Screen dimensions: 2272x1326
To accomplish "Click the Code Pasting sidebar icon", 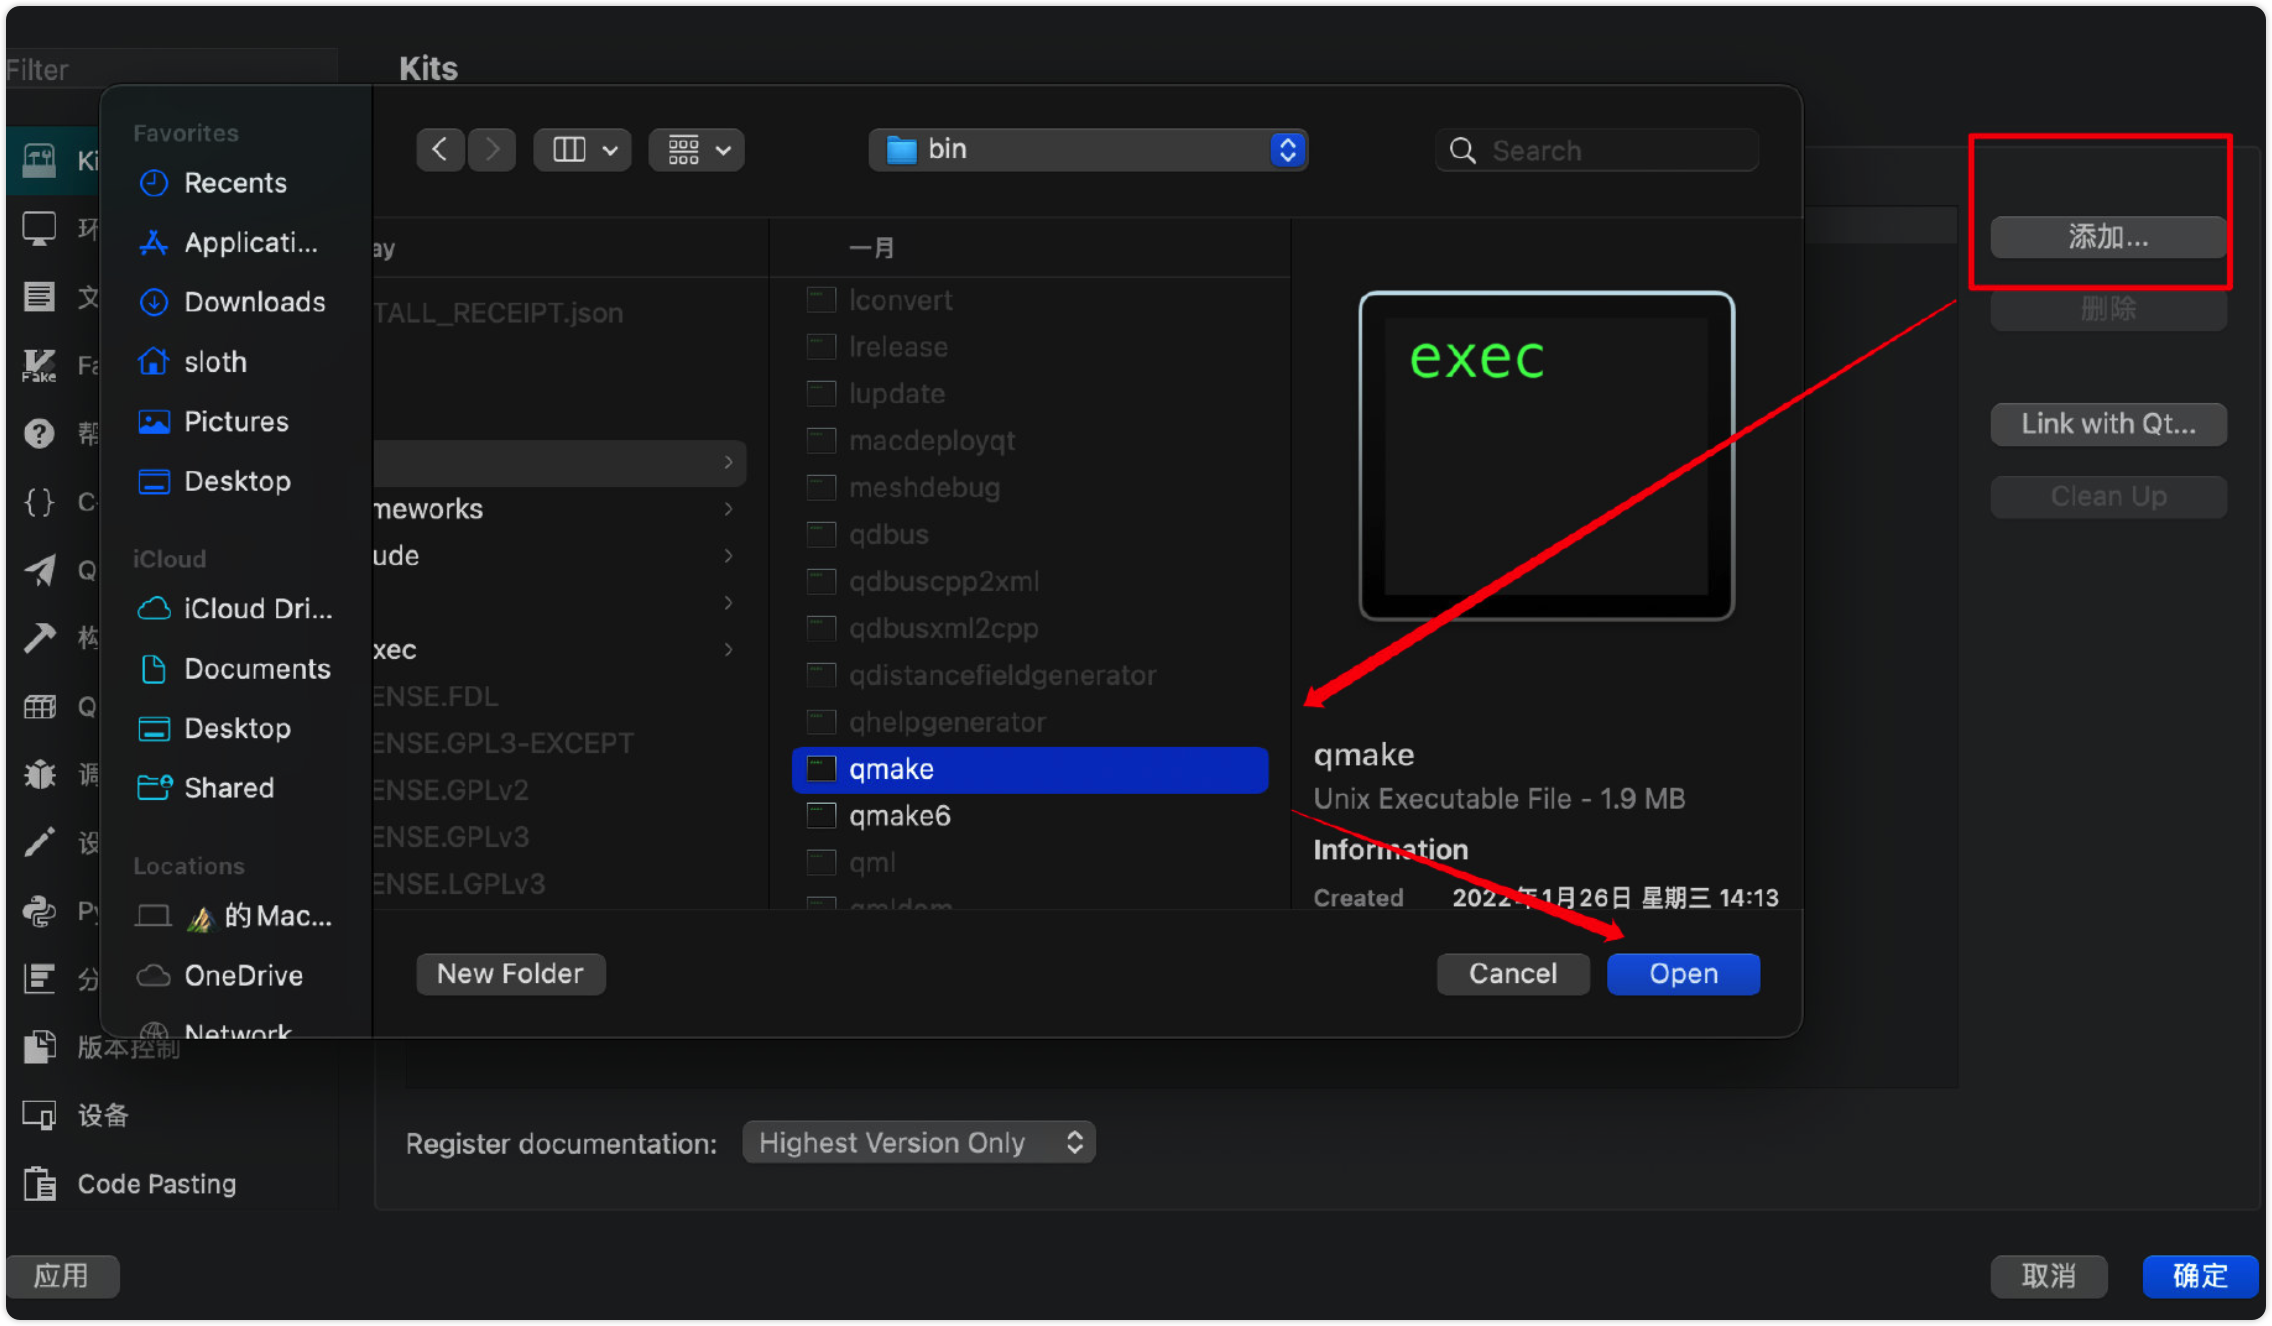I will [x=40, y=1184].
